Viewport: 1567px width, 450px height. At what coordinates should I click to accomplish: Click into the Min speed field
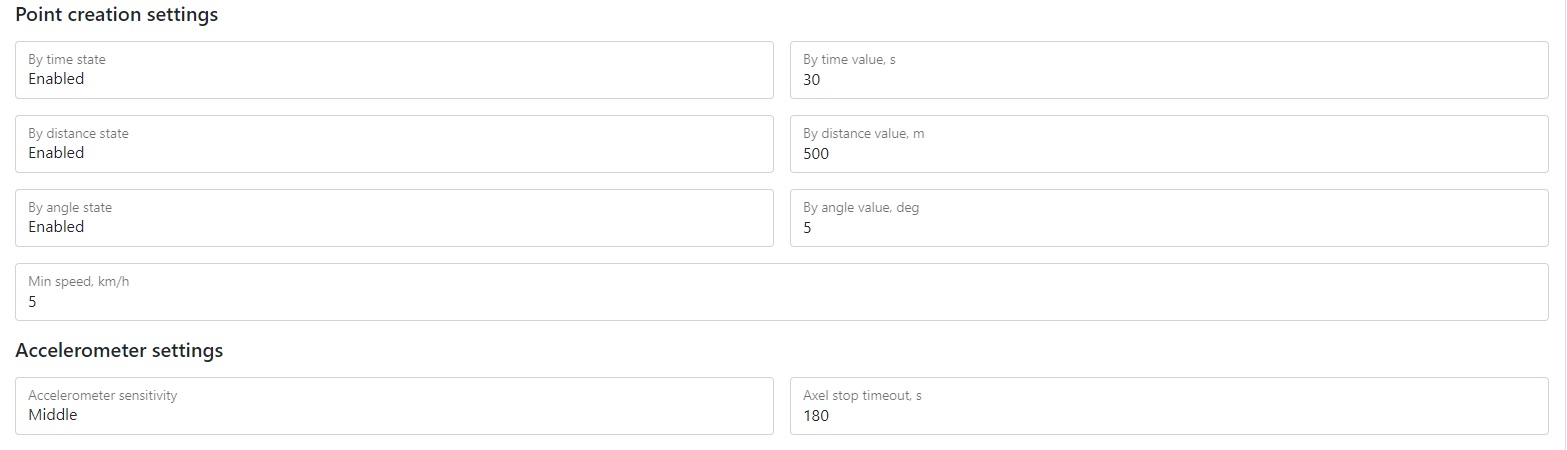[781, 292]
